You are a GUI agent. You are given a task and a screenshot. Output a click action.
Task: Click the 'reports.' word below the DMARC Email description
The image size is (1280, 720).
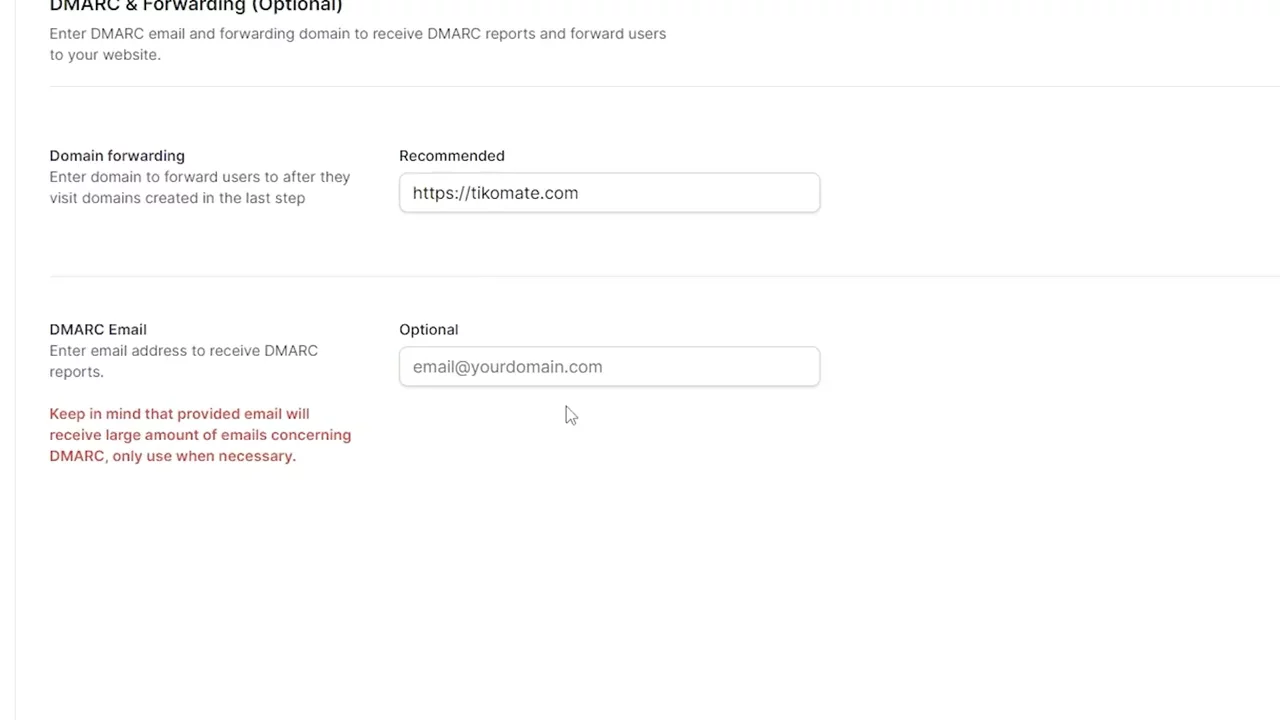coord(76,372)
